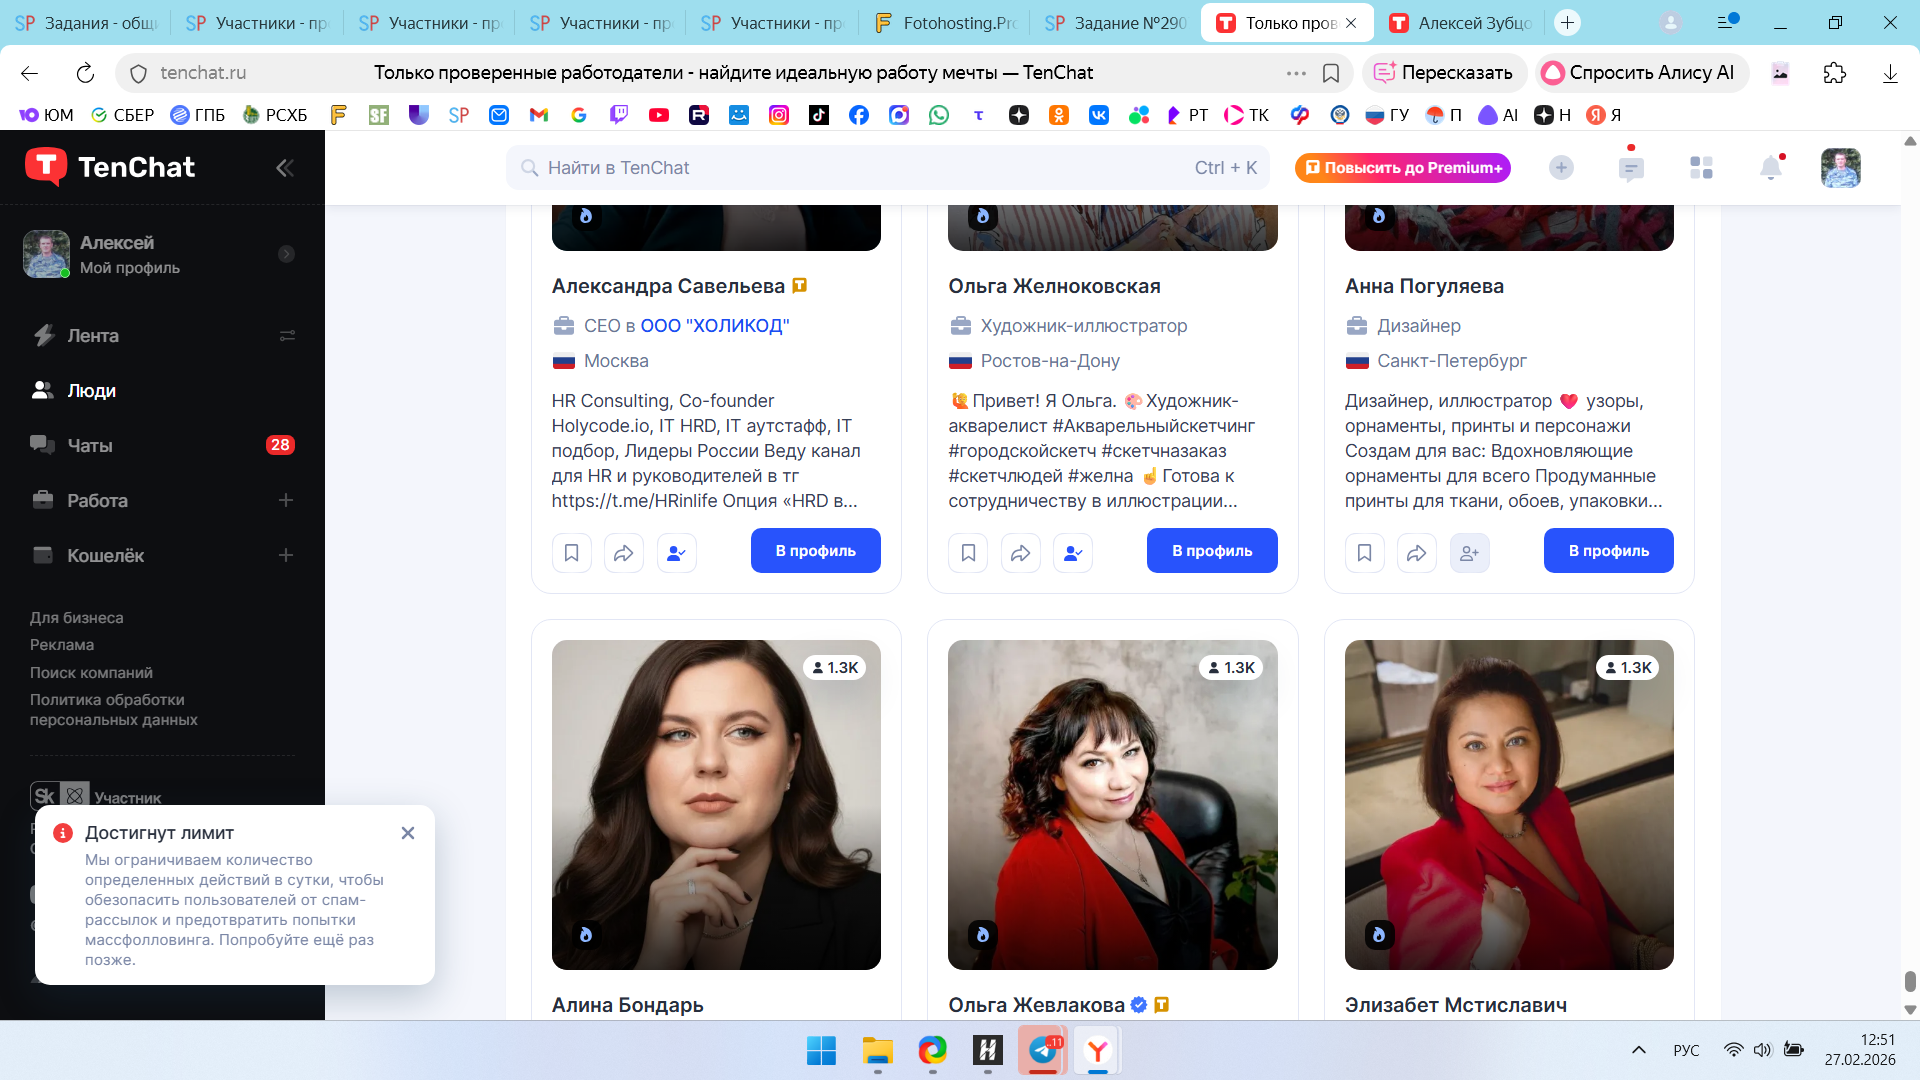Open the messages chat bubble icon in header
The image size is (1920, 1080).
click(x=1630, y=168)
